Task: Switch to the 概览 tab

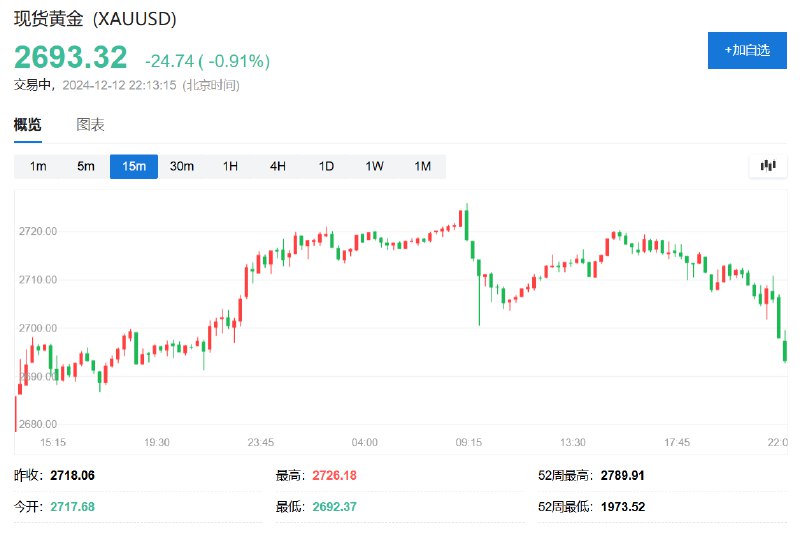Action: click(x=28, y=125)
